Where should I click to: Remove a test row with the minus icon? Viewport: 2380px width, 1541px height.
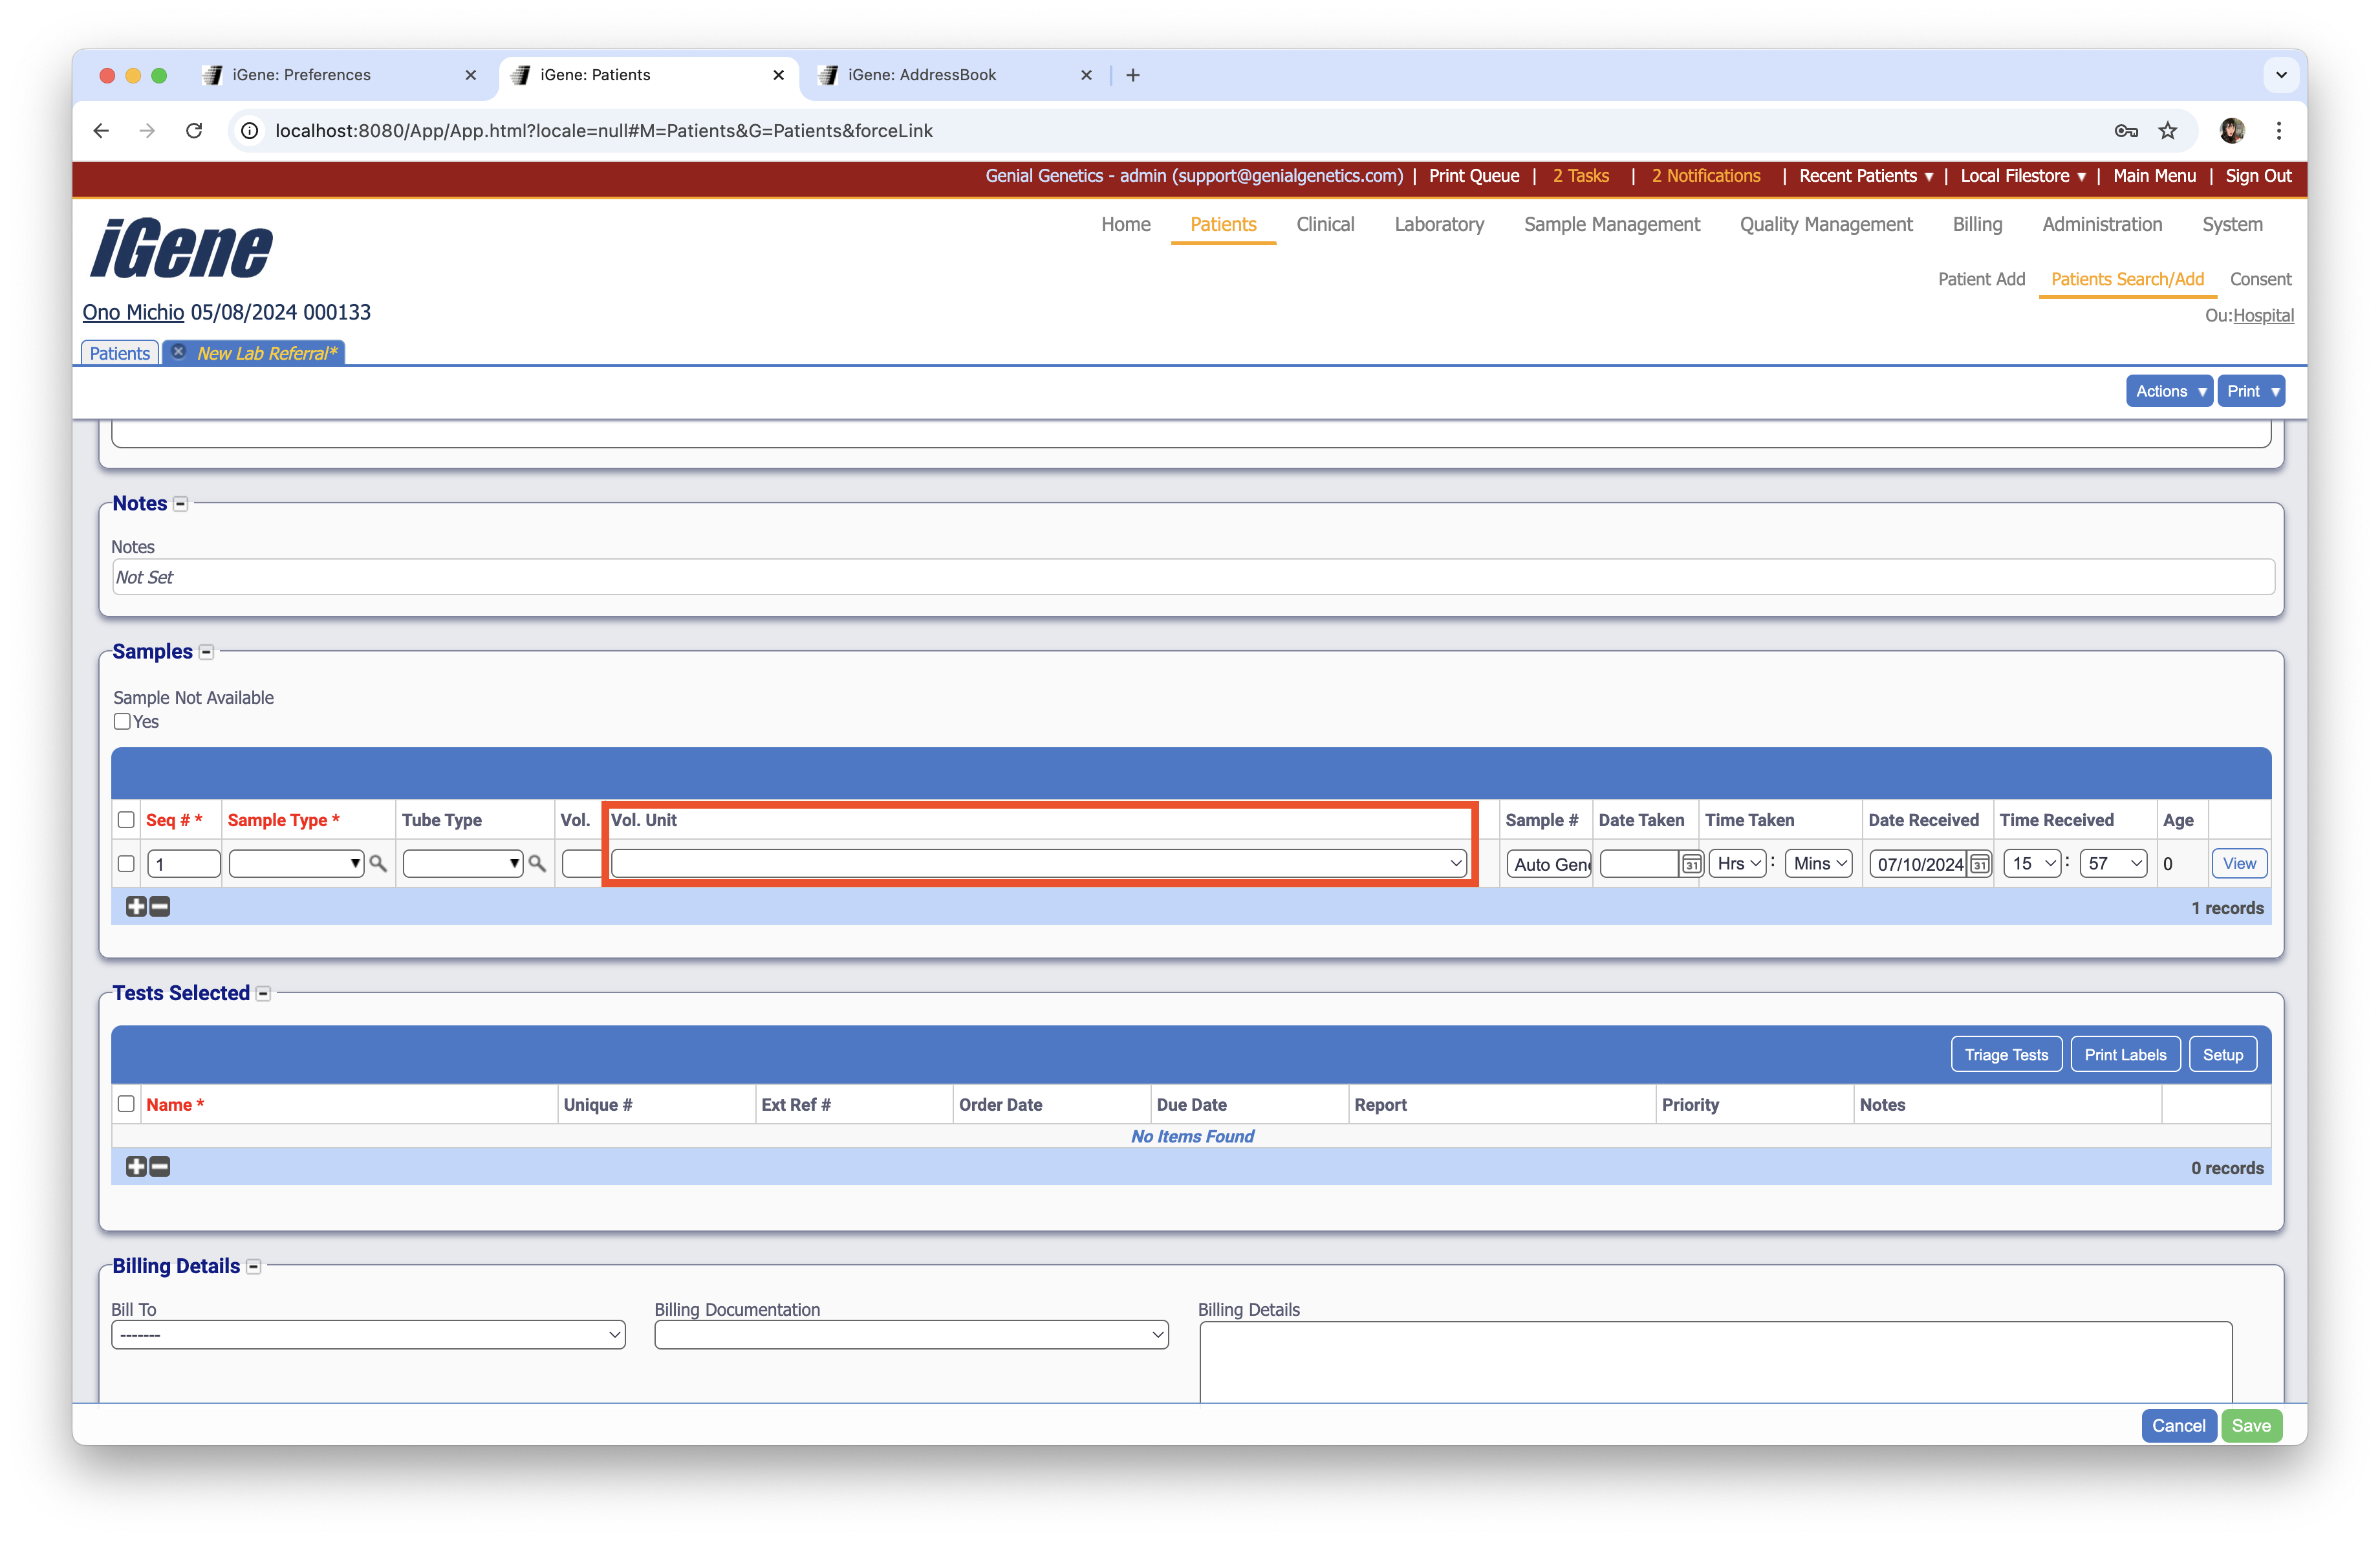pyautogui.click(x=160, y=1167)
